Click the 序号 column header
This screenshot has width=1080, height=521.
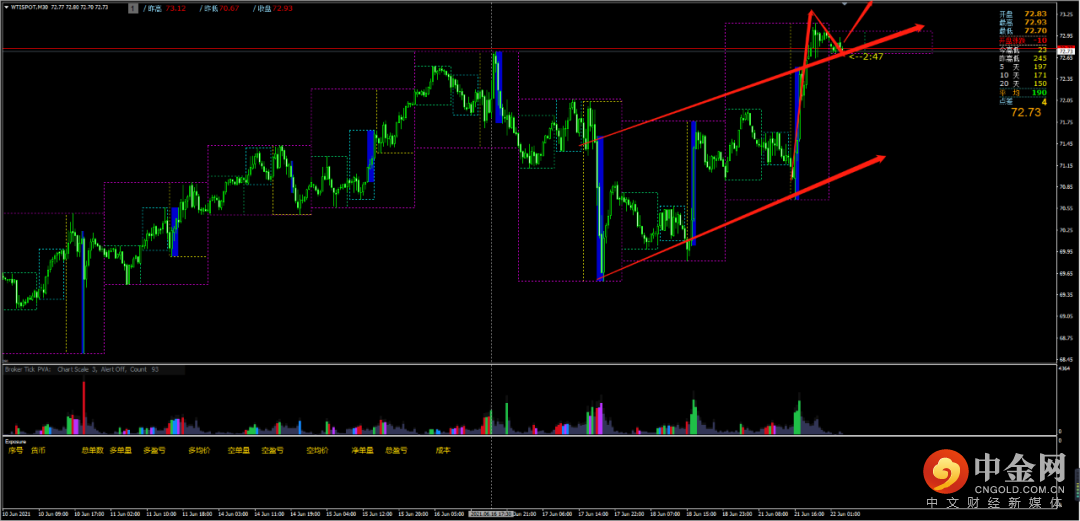coord(16,450)
